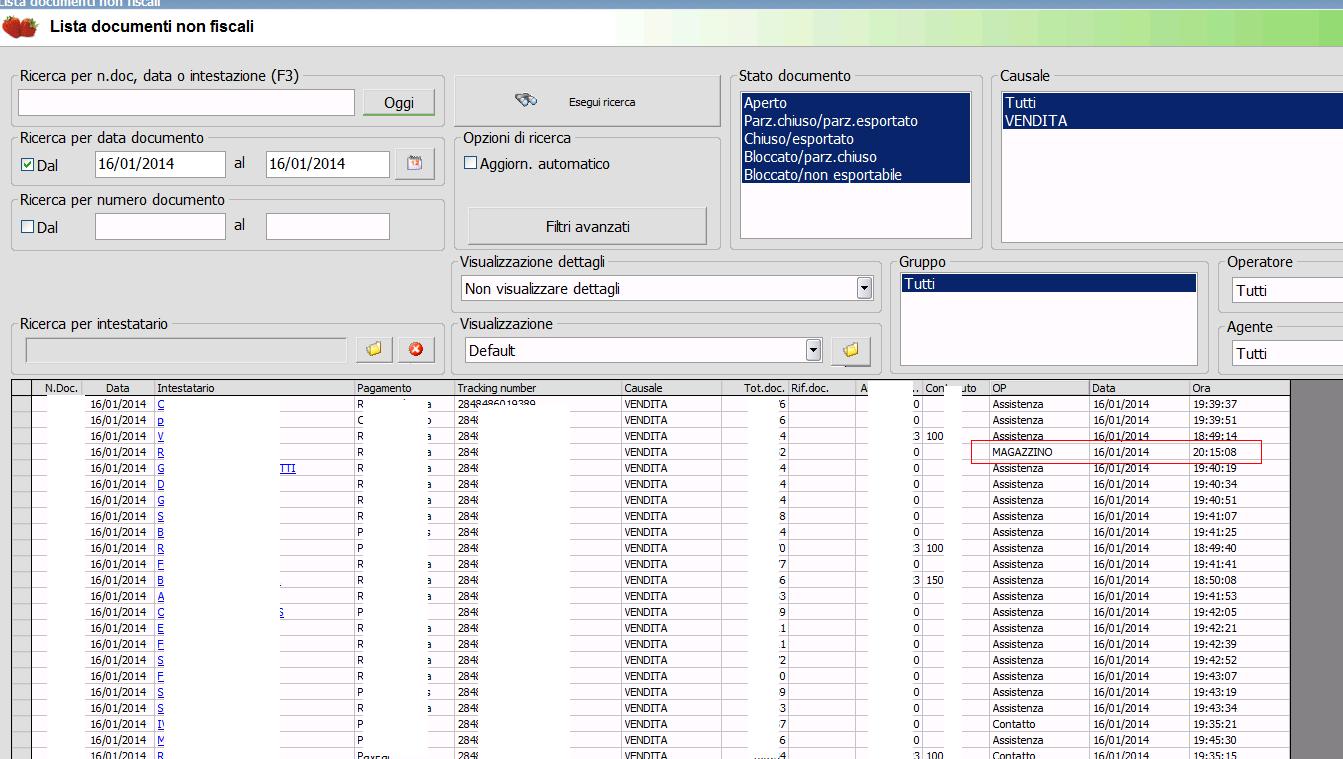1343x759 pixels.
Task: Select Chiuso/esportato in Stato documento list
Action: [799, 139]
